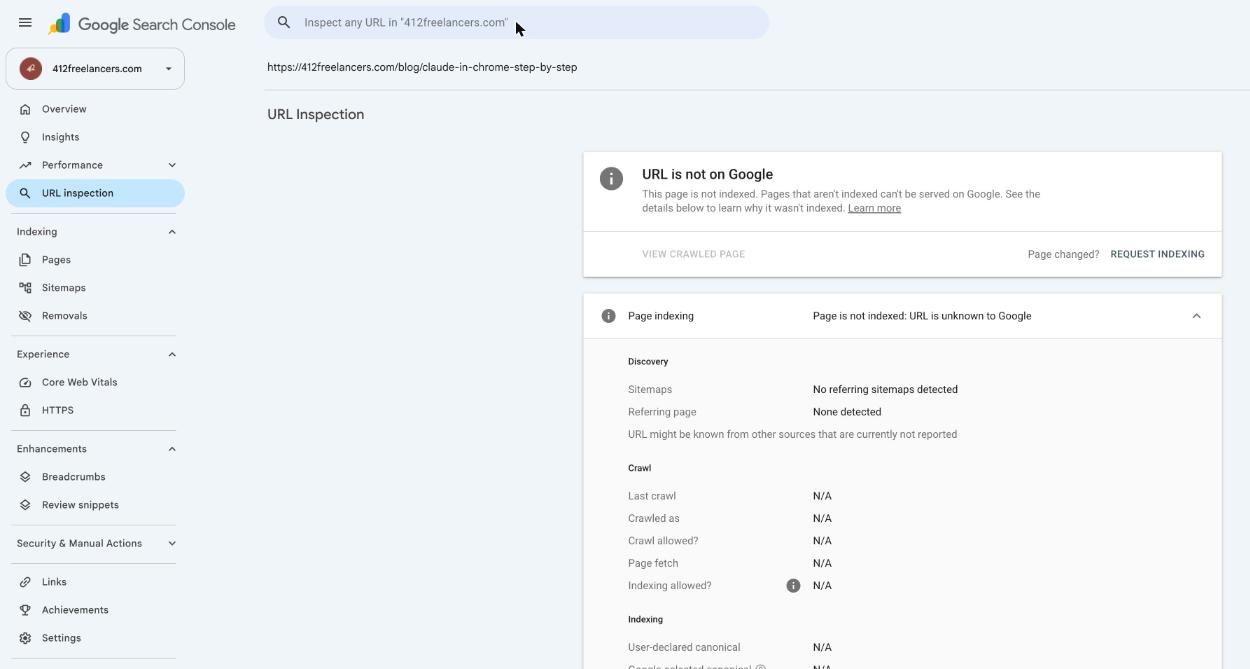This screenshot has width=1250, height=669.
Task: Click the 412freelancers.com property avatar icon
Action: [31, 68]
